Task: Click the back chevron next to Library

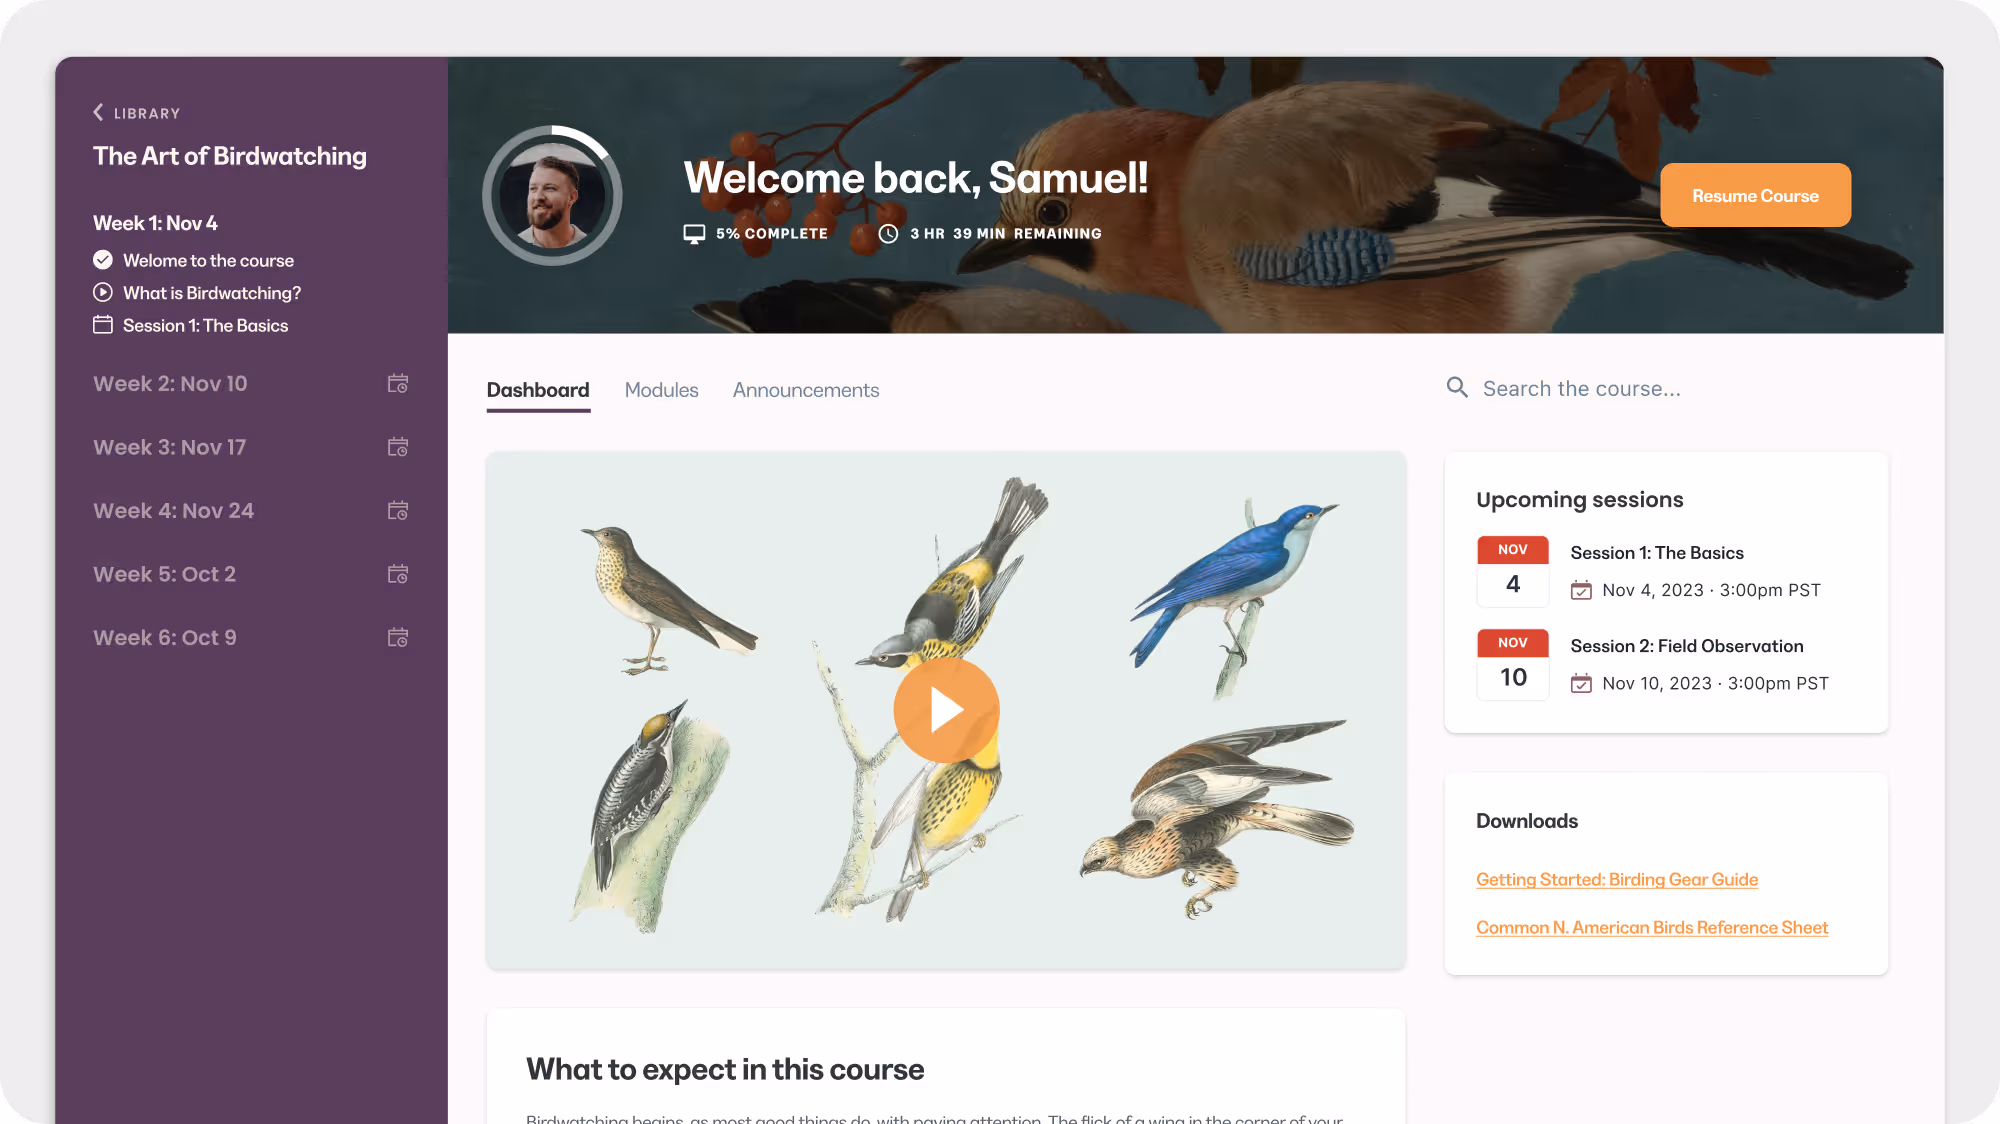Action: (x=98, y=113)
